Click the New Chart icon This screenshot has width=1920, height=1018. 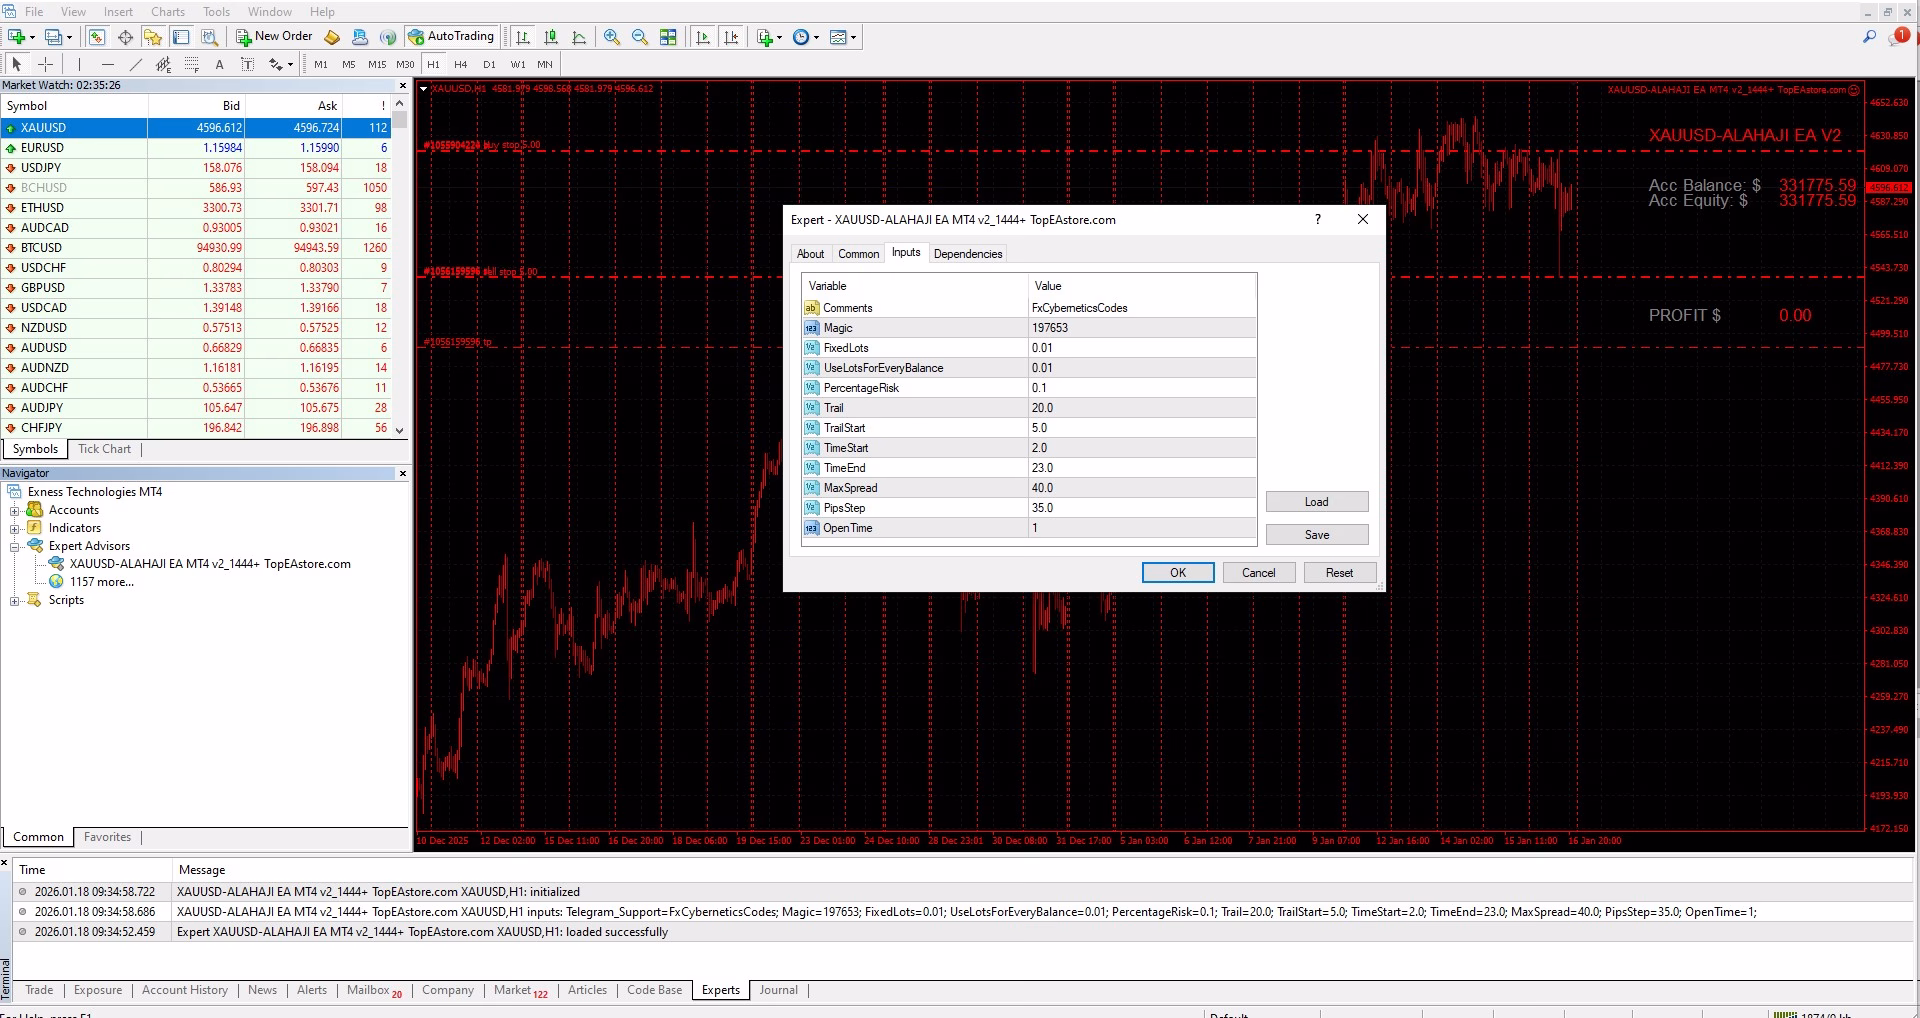(x=16, y=37)
